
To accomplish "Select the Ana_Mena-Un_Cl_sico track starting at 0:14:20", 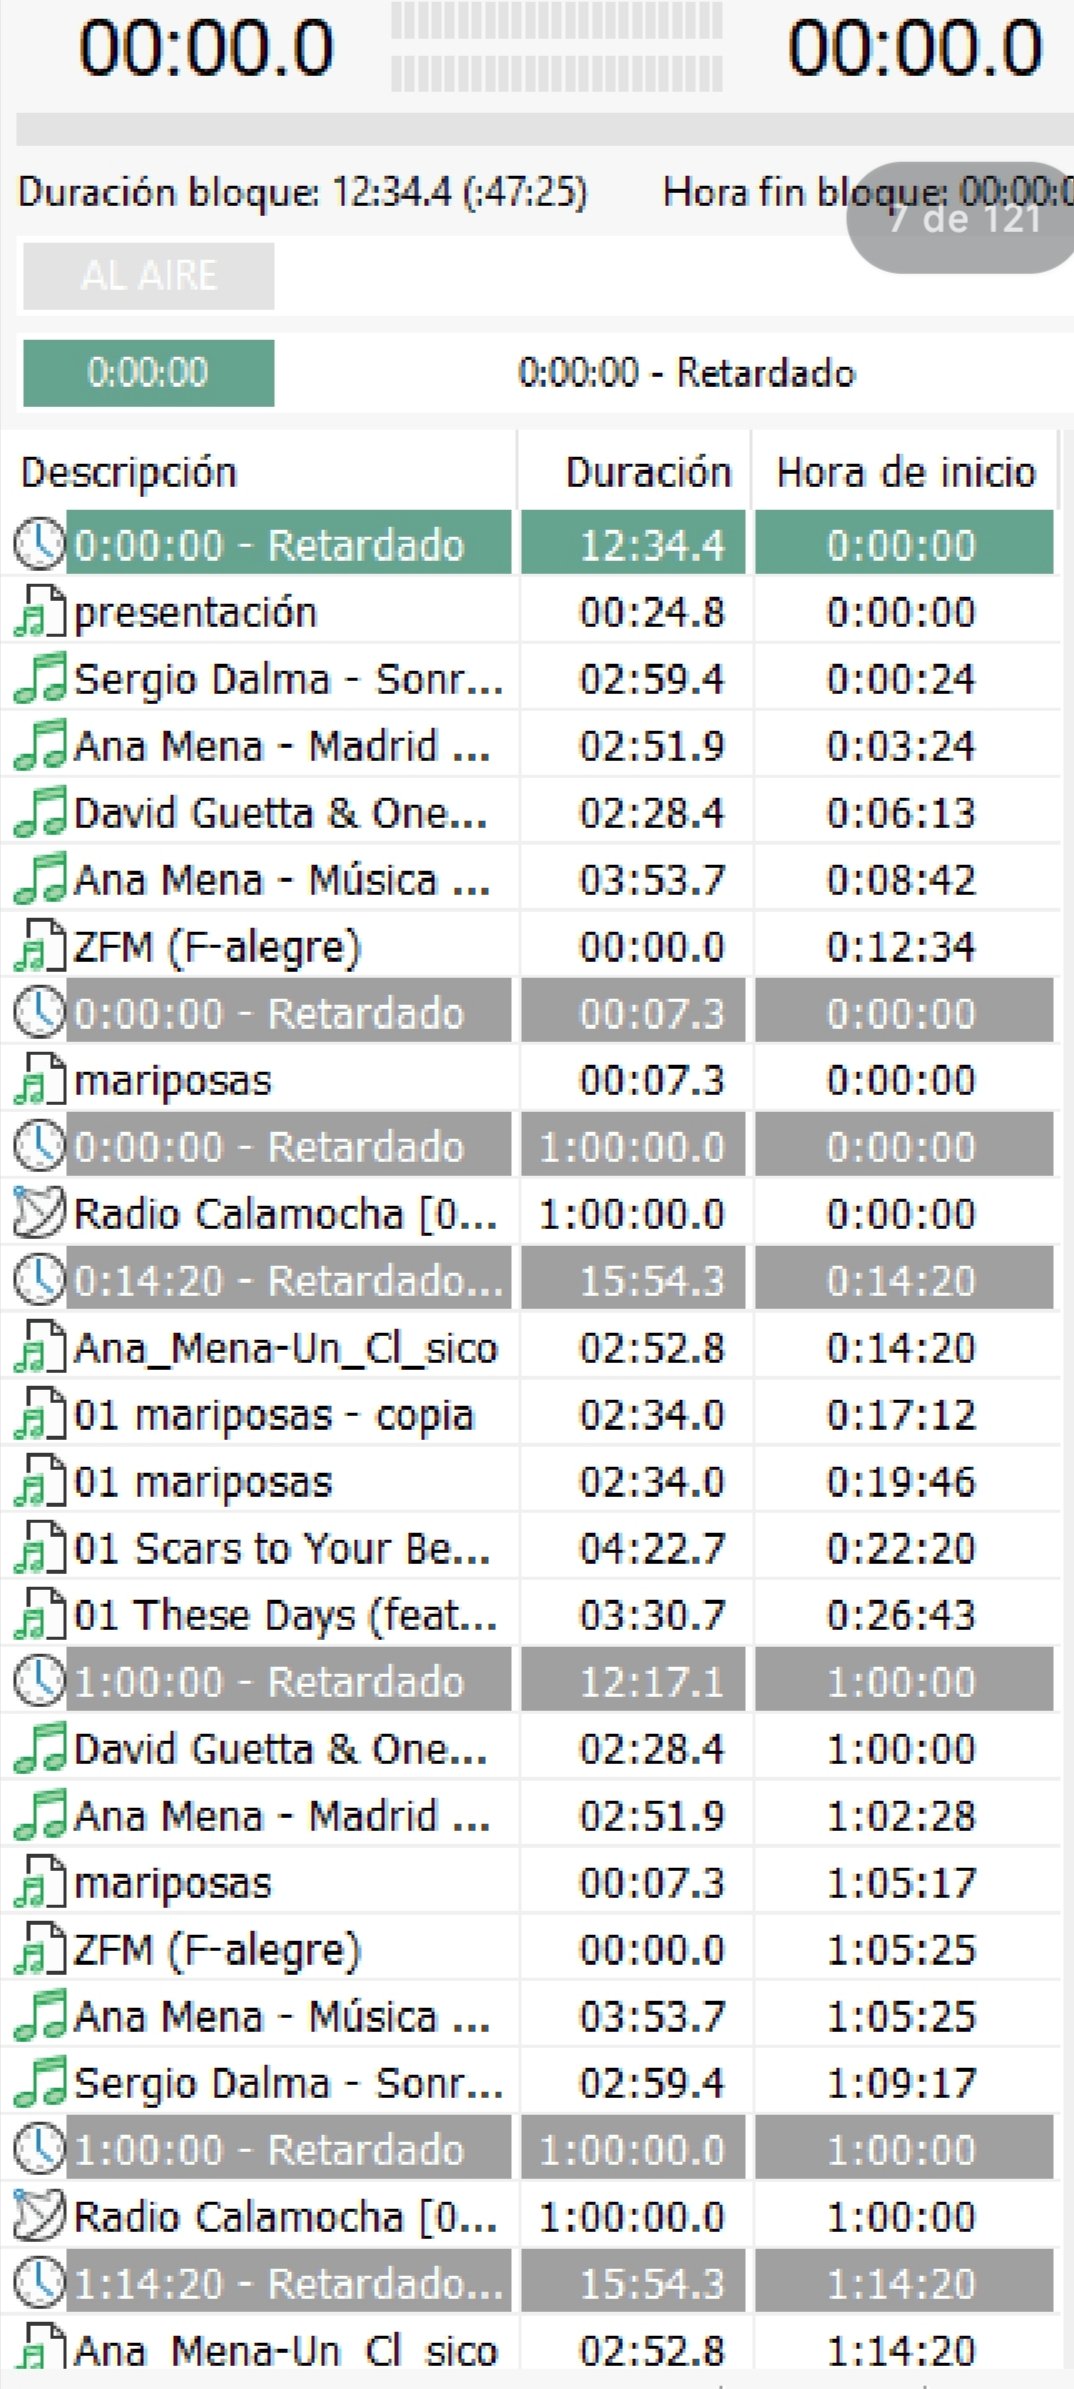I will [286, 1348].
